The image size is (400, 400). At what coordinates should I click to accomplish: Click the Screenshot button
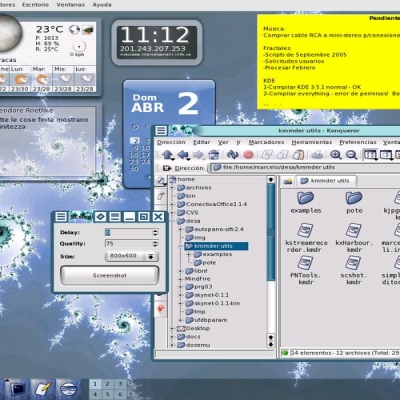(x=109, y=276)
